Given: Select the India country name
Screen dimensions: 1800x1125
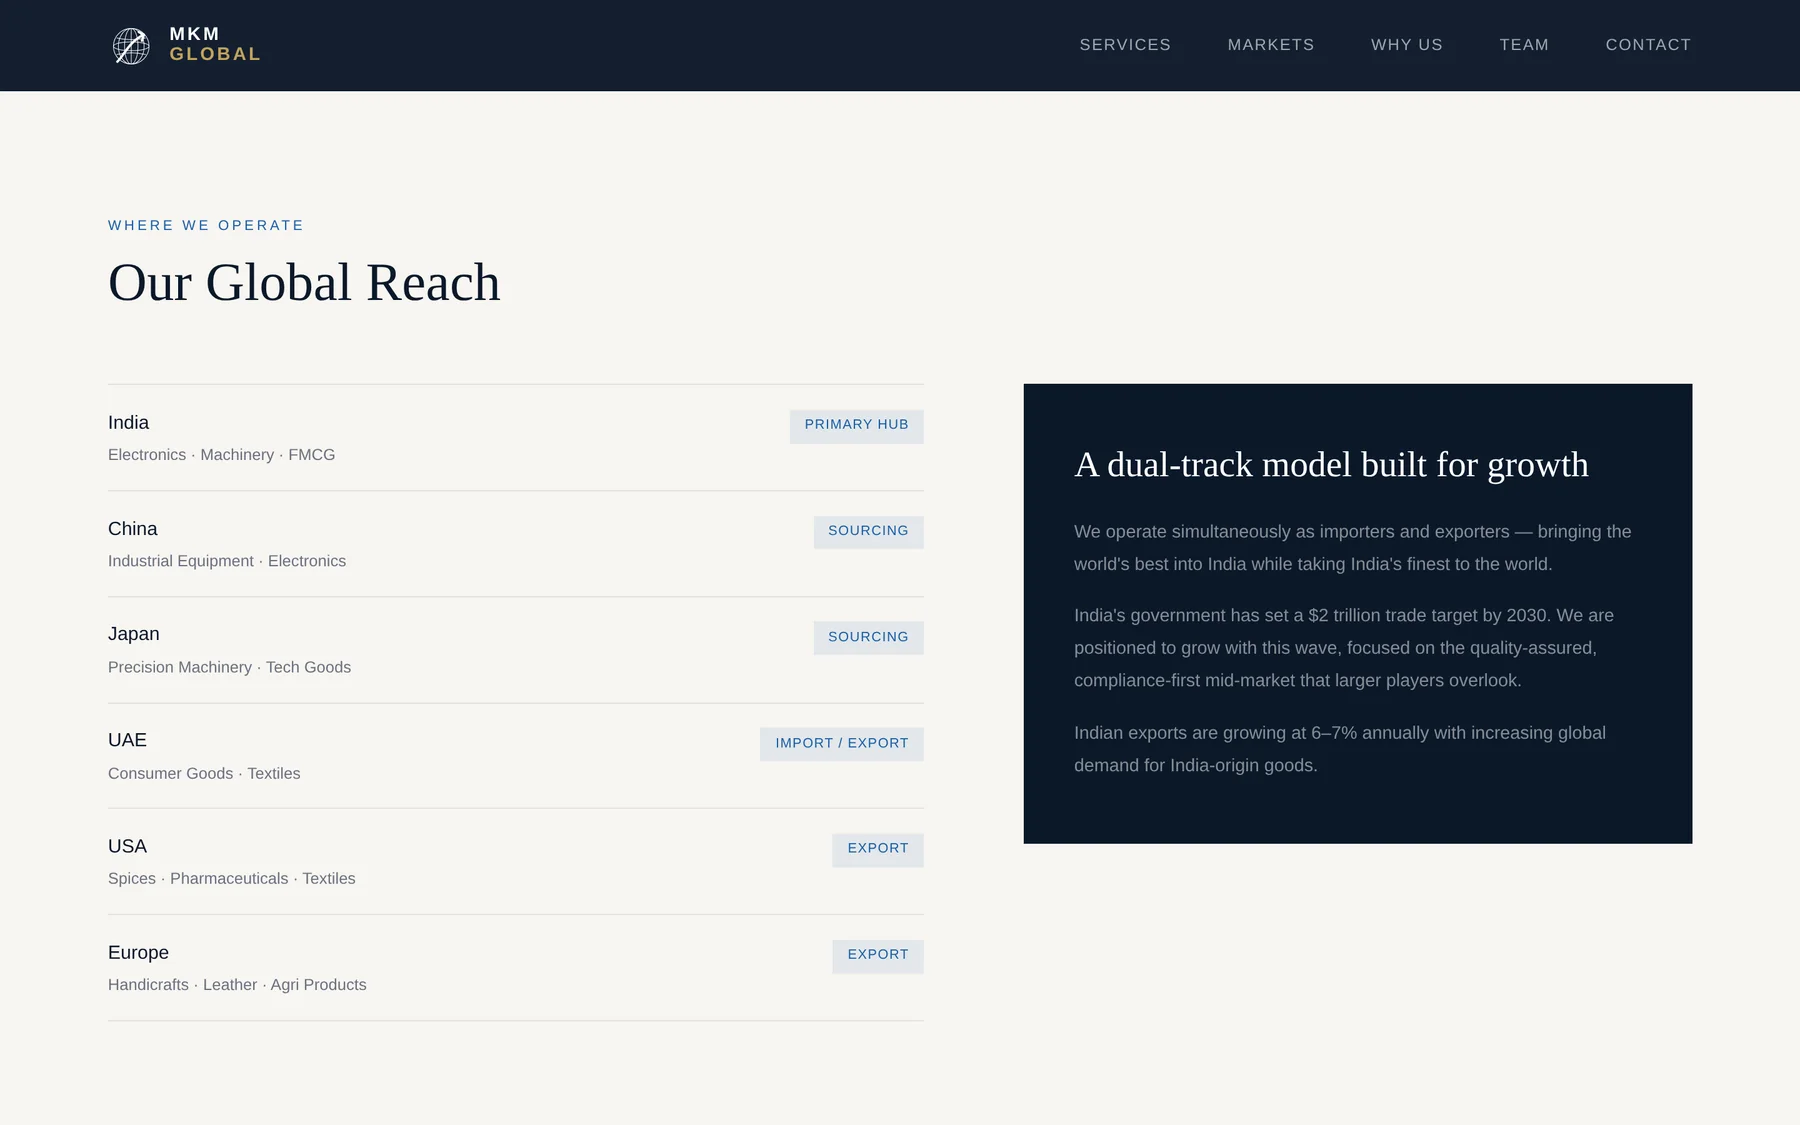Looking at the screenshot, I should pyautogui.click(x=128, y=422).
